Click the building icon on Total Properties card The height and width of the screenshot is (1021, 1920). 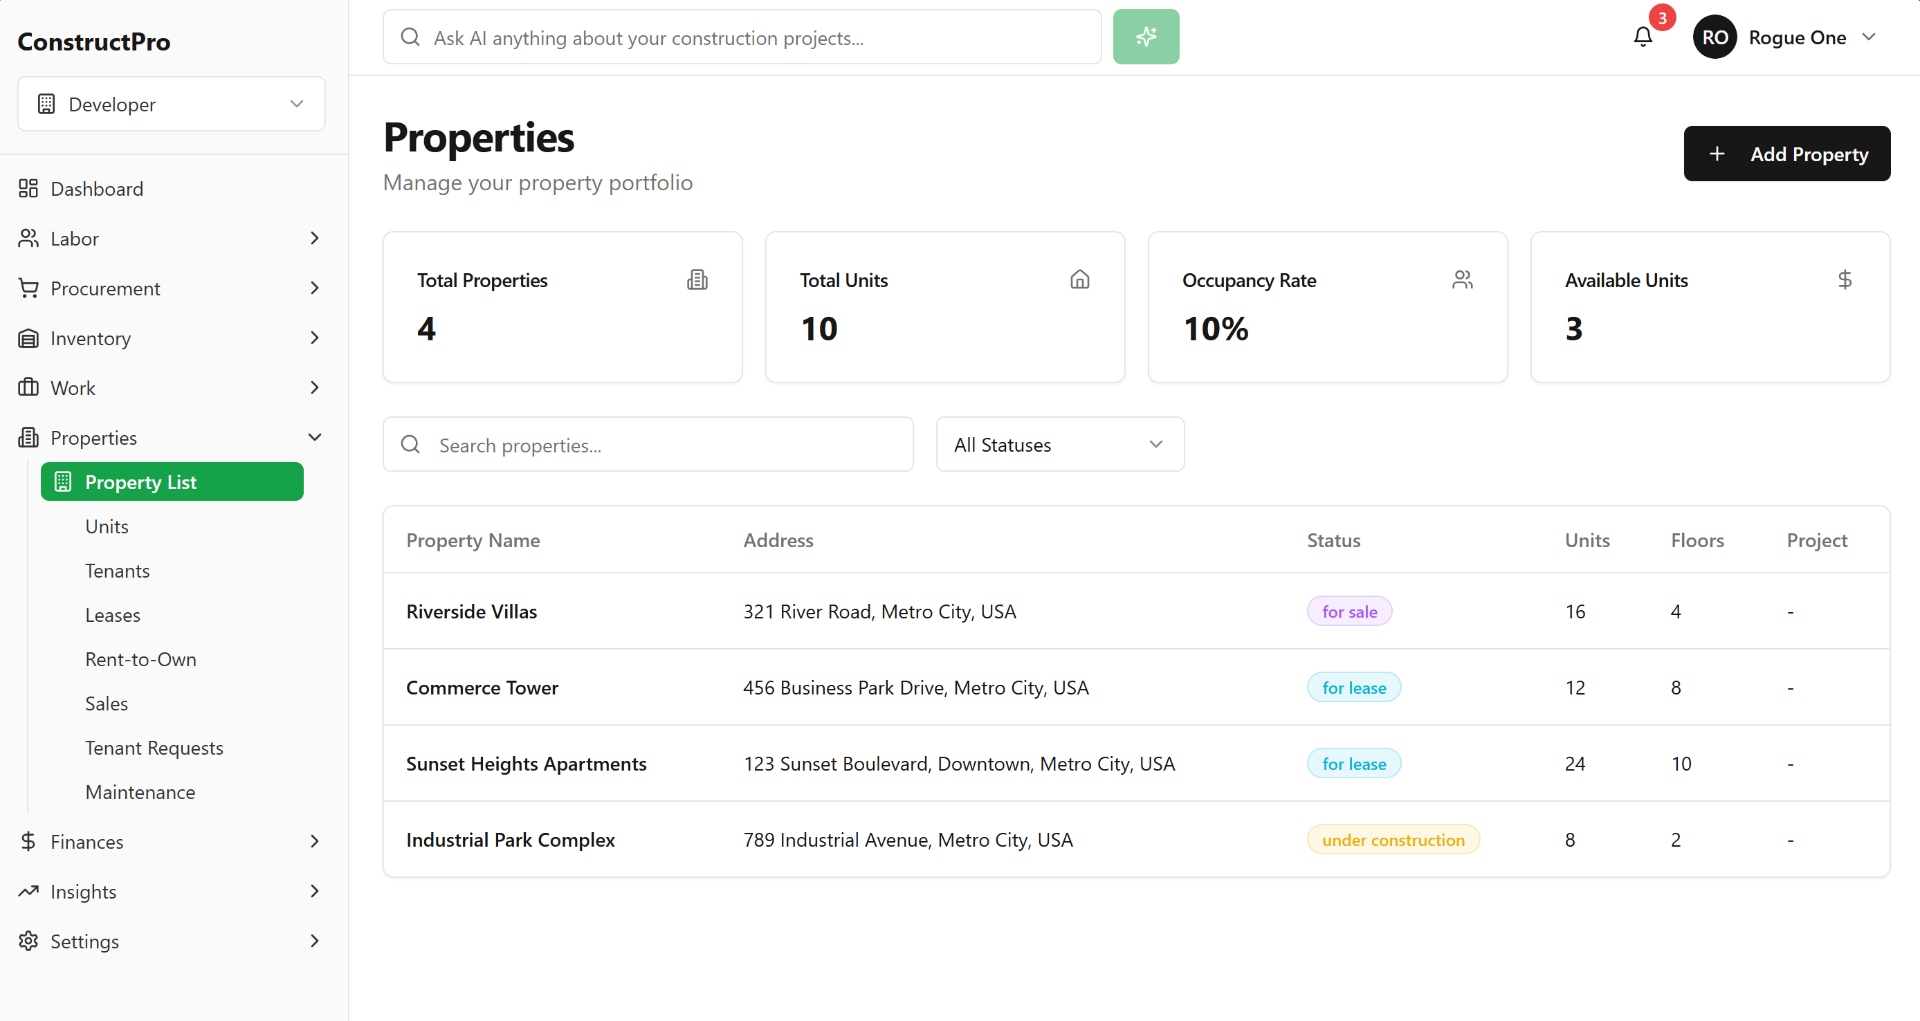[697, 279]
